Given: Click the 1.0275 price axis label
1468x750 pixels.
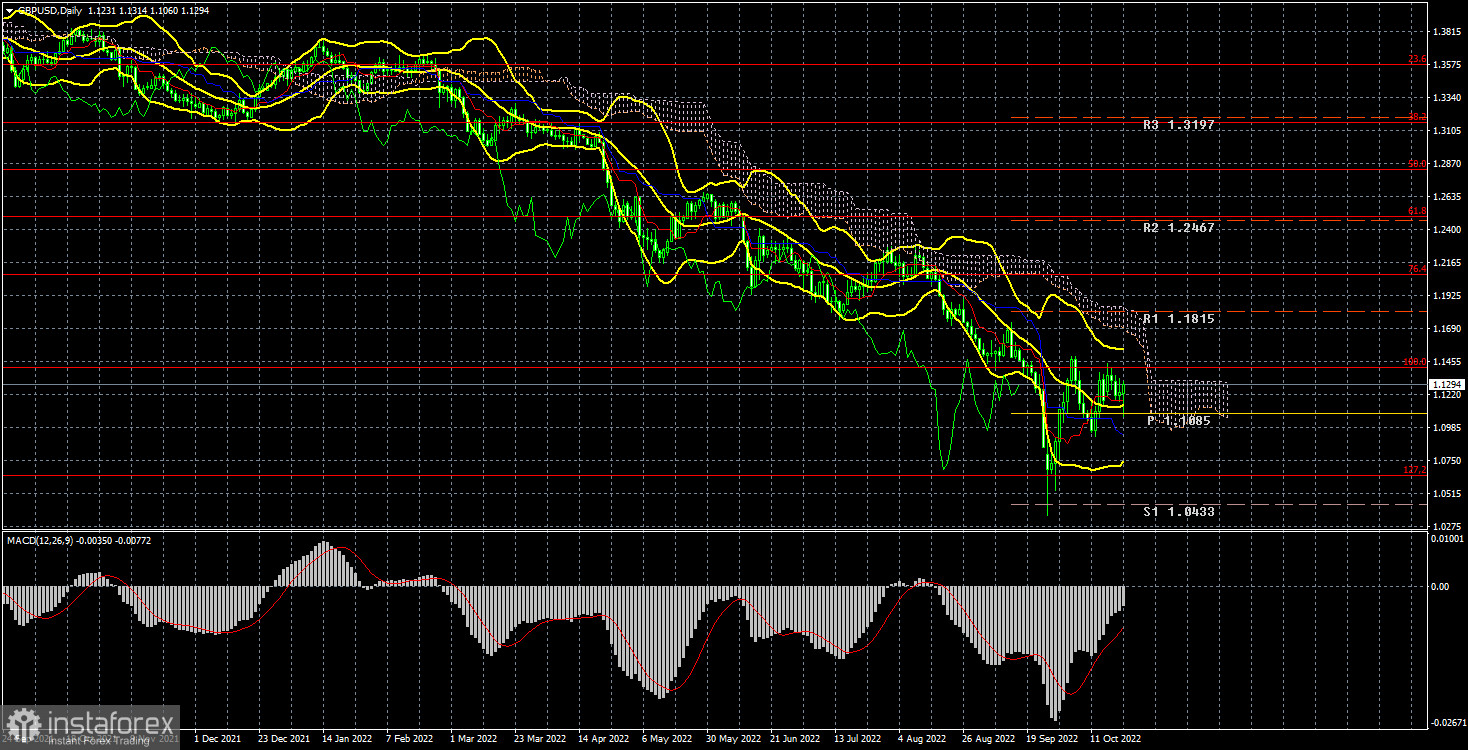Looking at the screenshot, I should point(1446,526).
